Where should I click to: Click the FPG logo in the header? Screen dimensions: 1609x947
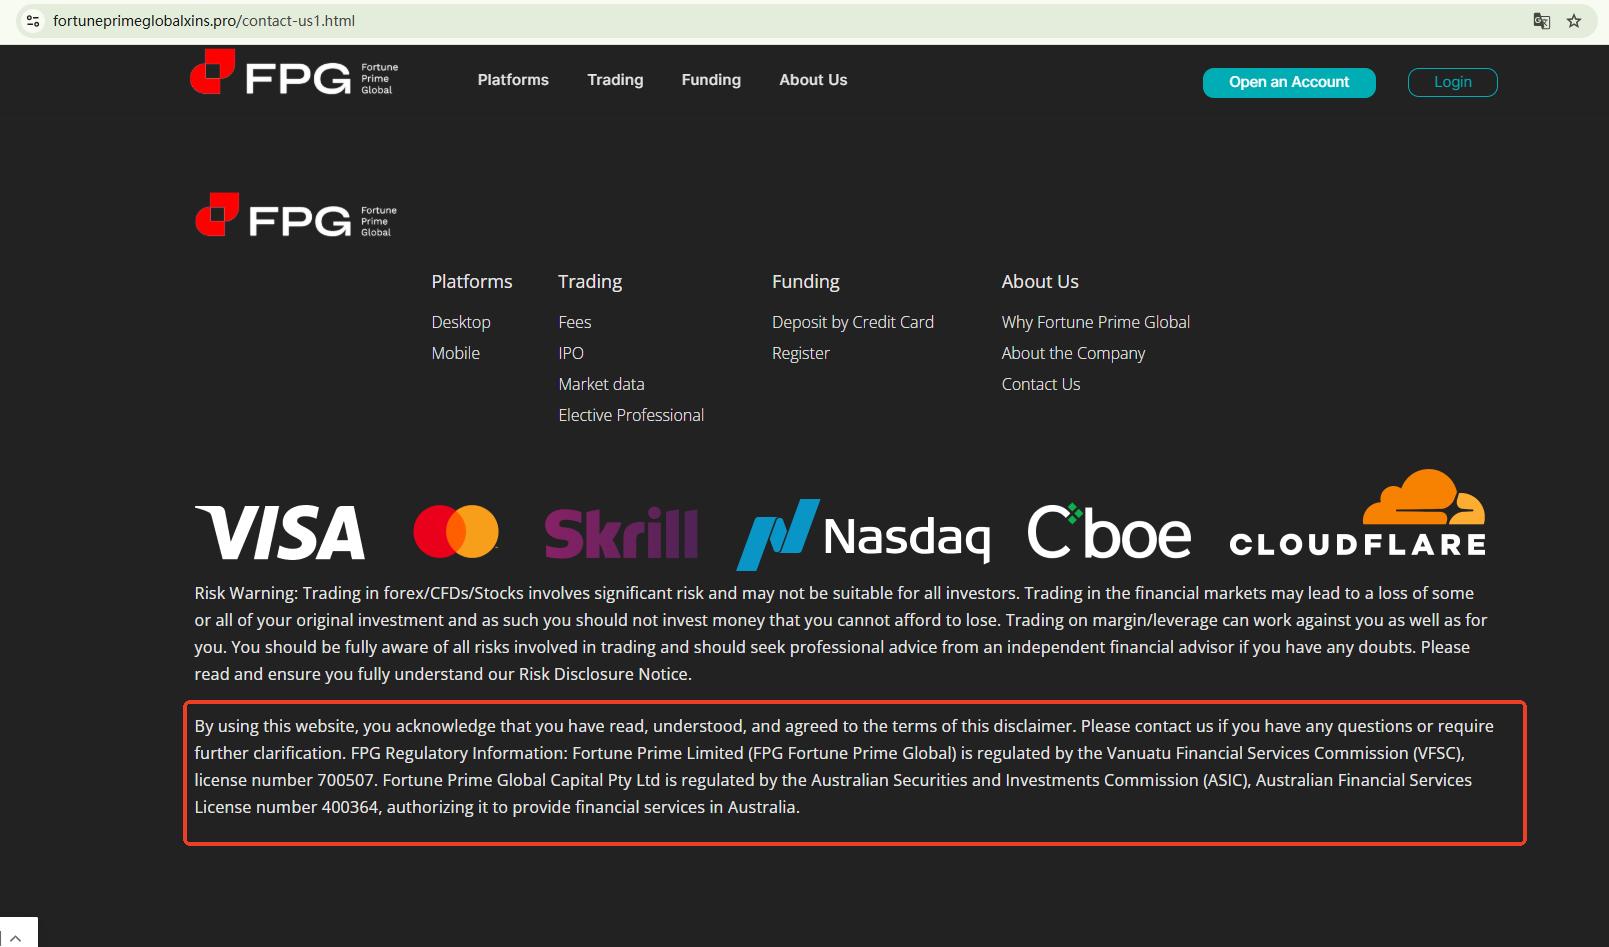click(x=294, y=73)
